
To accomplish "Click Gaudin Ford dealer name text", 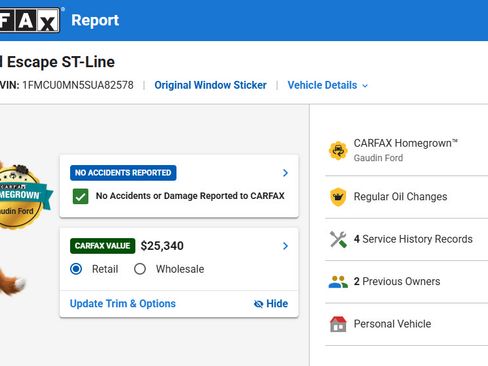I will 378,158.
